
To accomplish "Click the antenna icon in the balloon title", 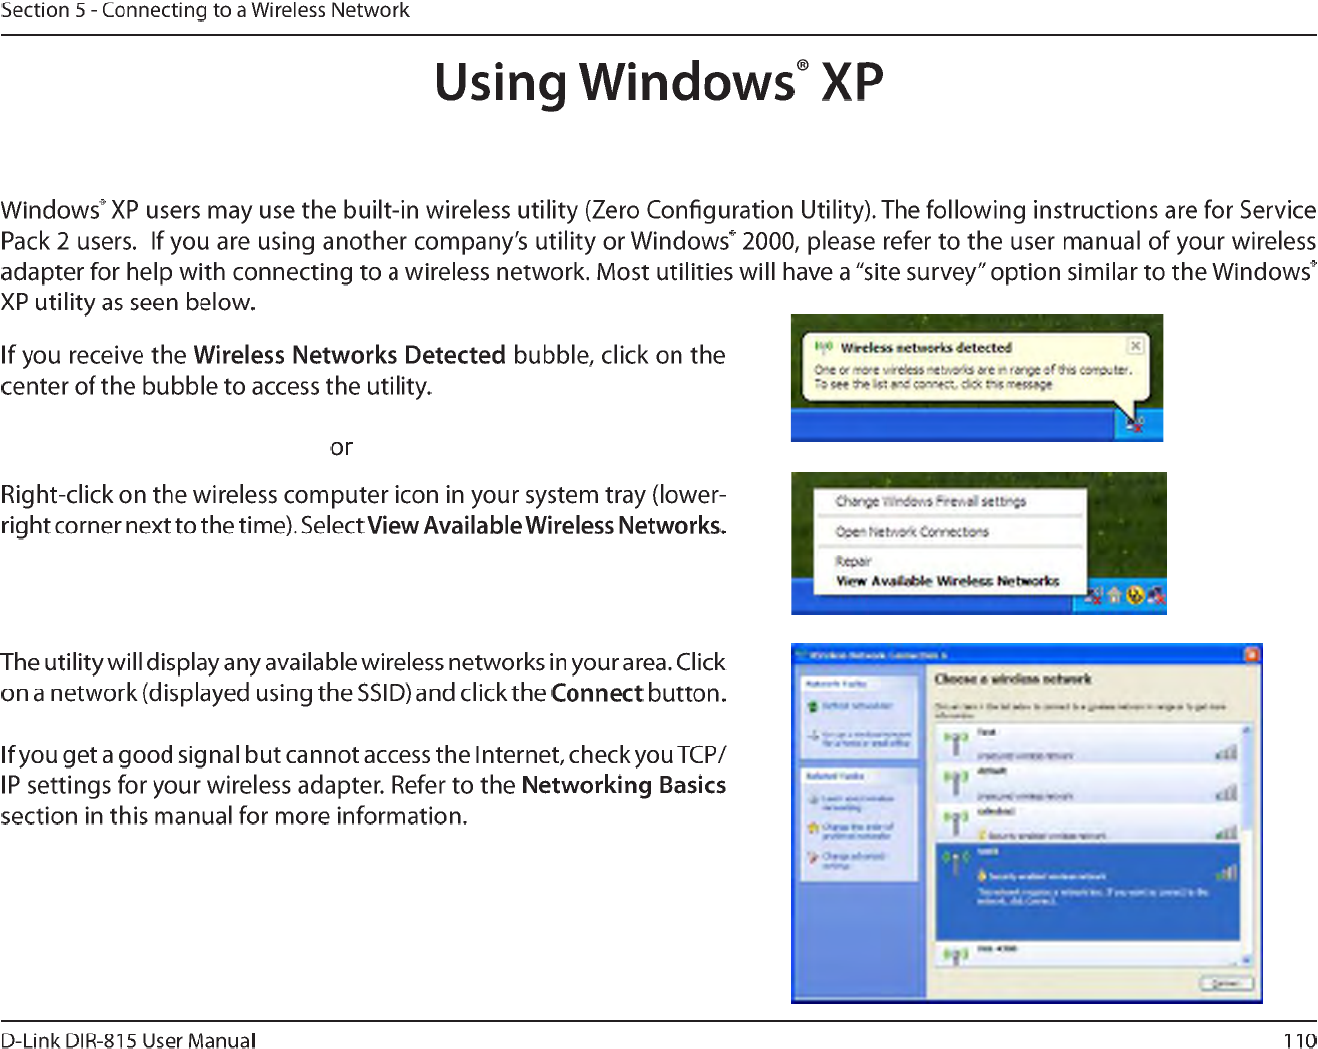I will [823, 348].
